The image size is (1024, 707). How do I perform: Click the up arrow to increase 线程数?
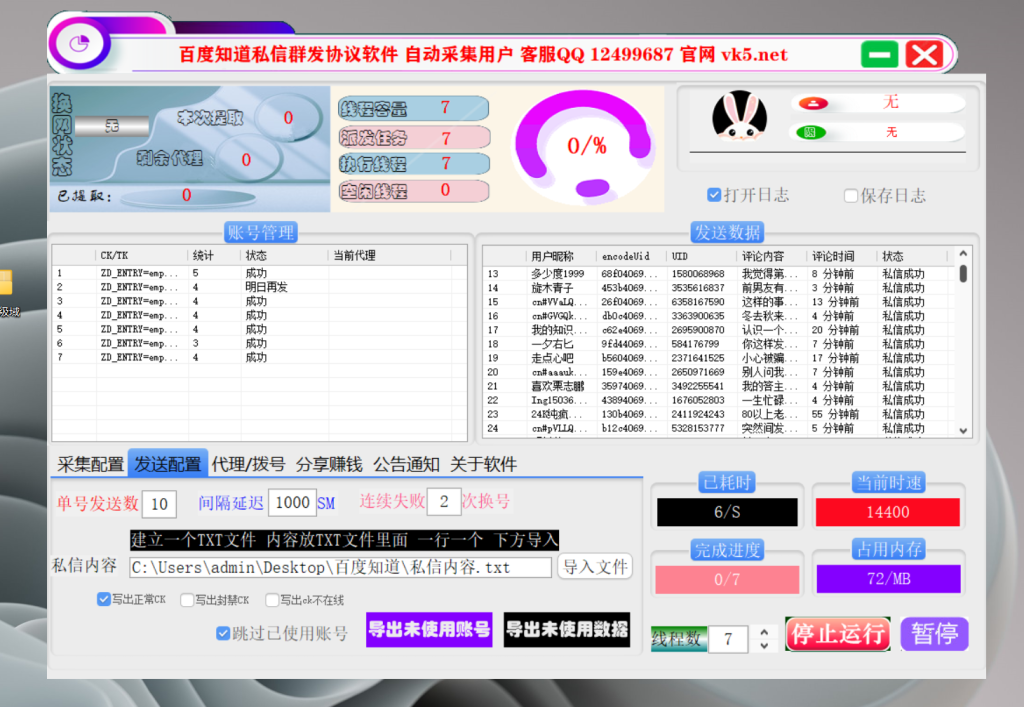pyautogui.click(x=765, y=631)
